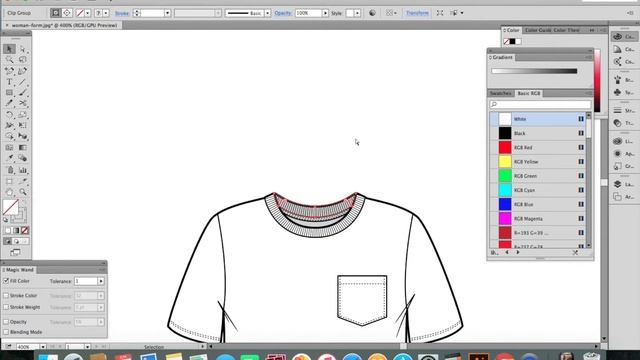Enable Stroke Color checkbox

6,295
